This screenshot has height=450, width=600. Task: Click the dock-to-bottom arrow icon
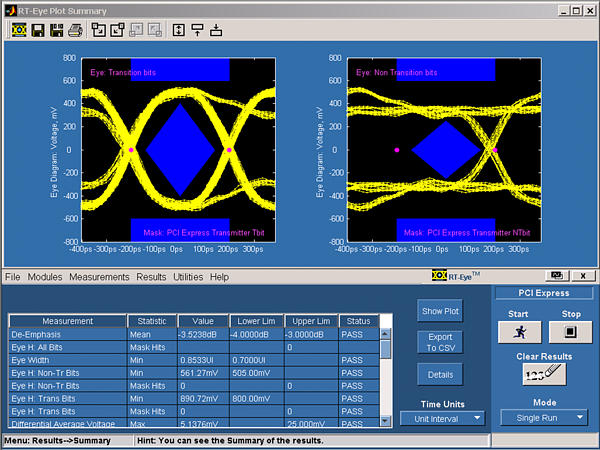[216, 30]
